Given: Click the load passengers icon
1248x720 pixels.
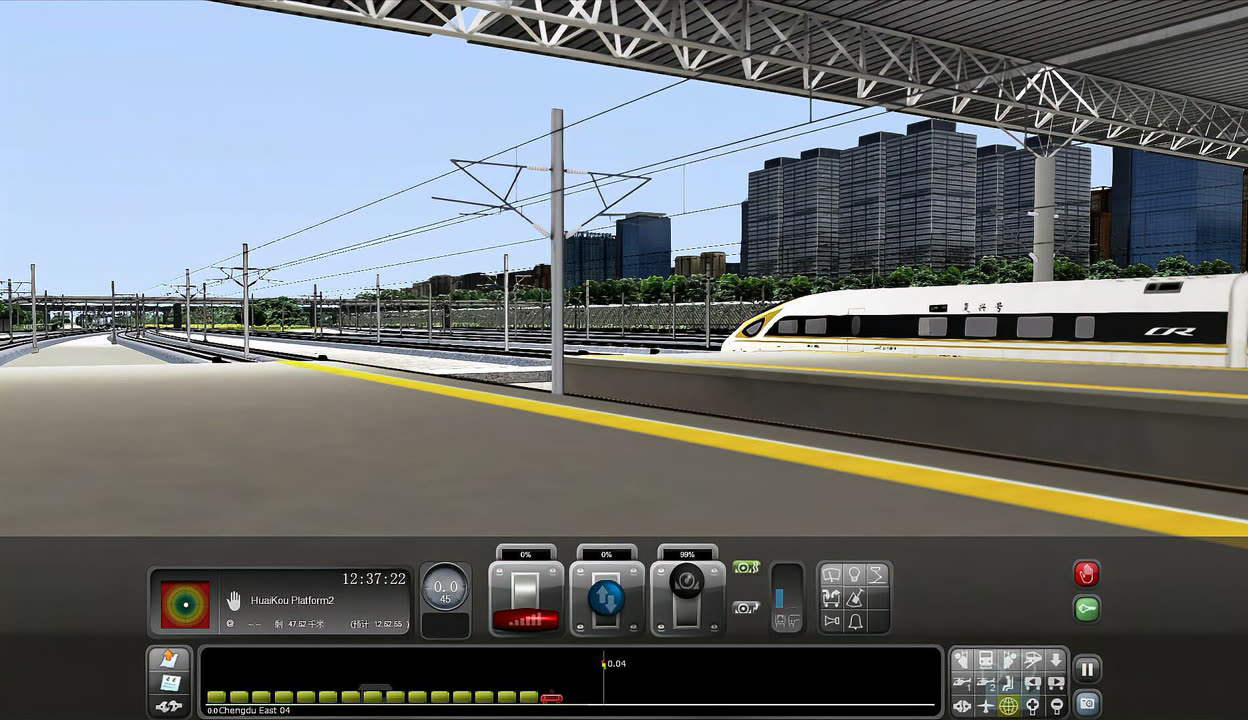Looking at the screenshot, I should [831, 598].
